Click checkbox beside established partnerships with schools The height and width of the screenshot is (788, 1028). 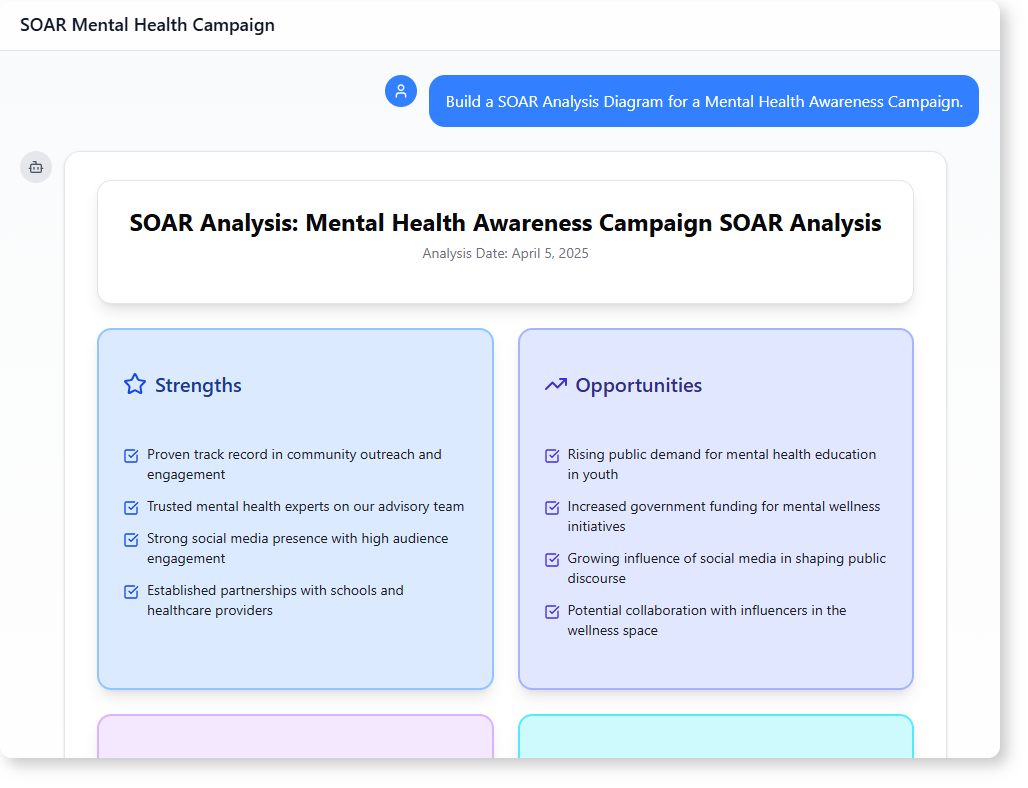click(131, 592)
